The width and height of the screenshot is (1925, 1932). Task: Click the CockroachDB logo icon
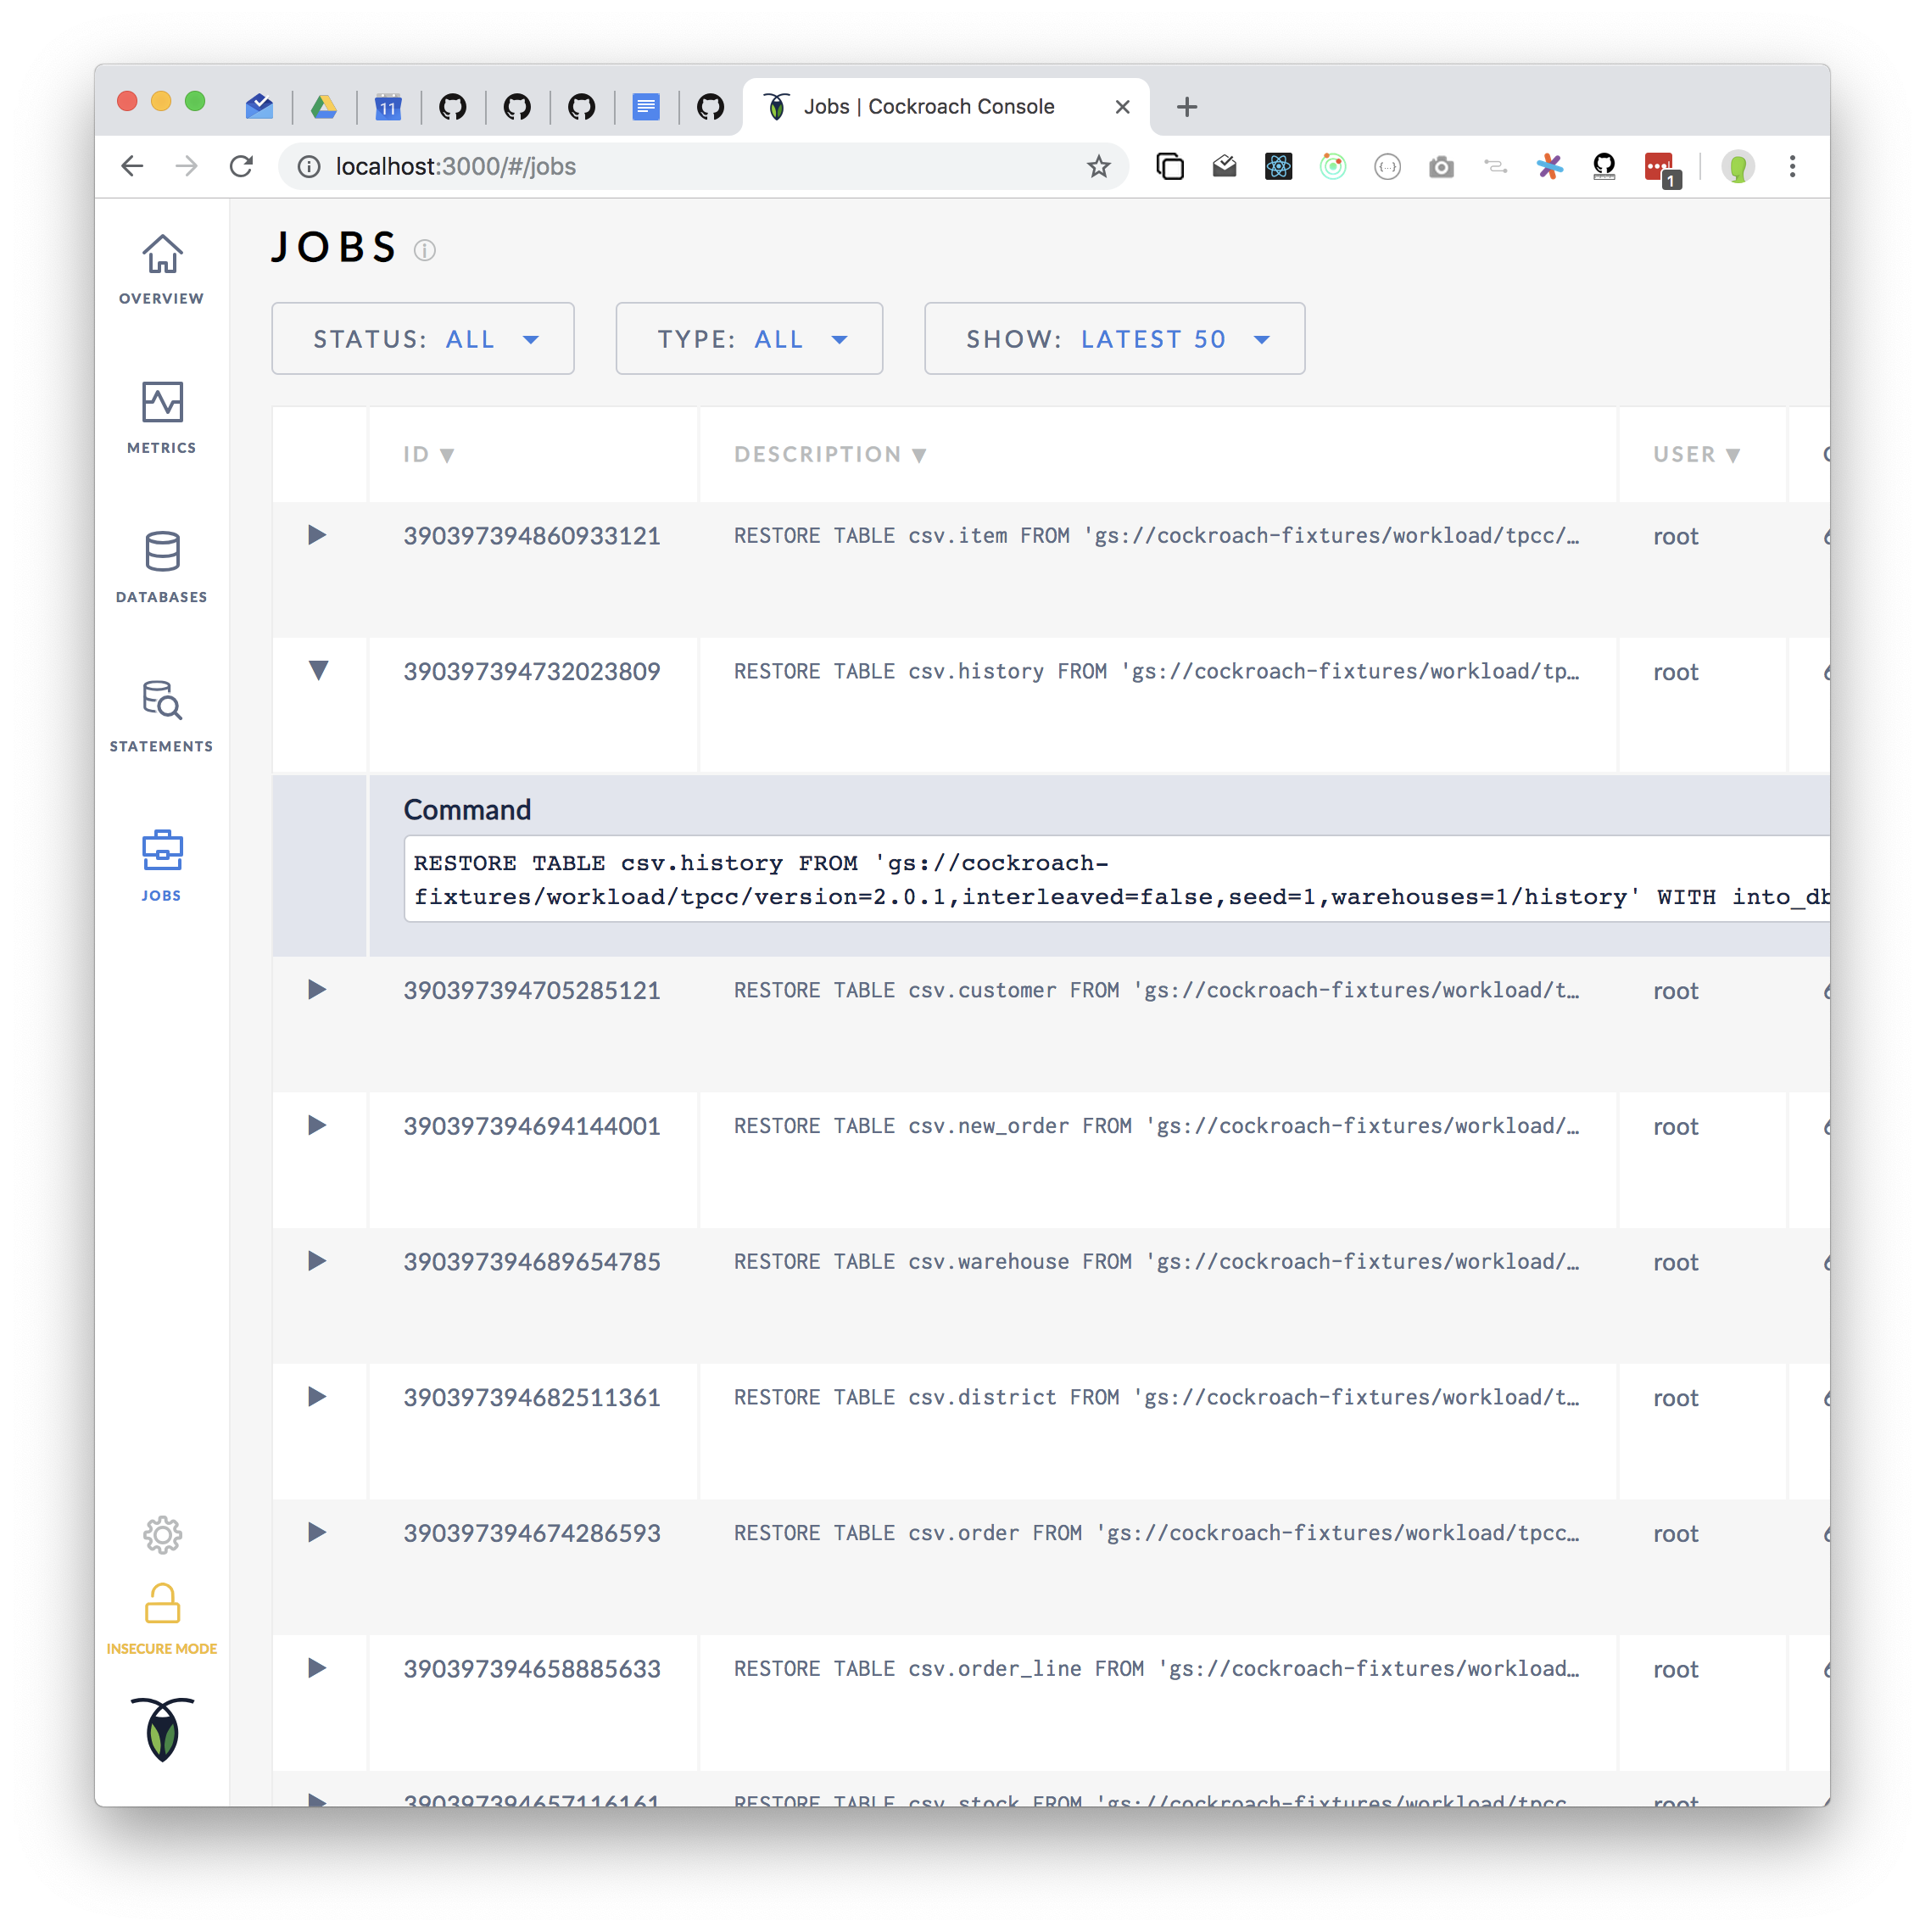coord(162,1729)
